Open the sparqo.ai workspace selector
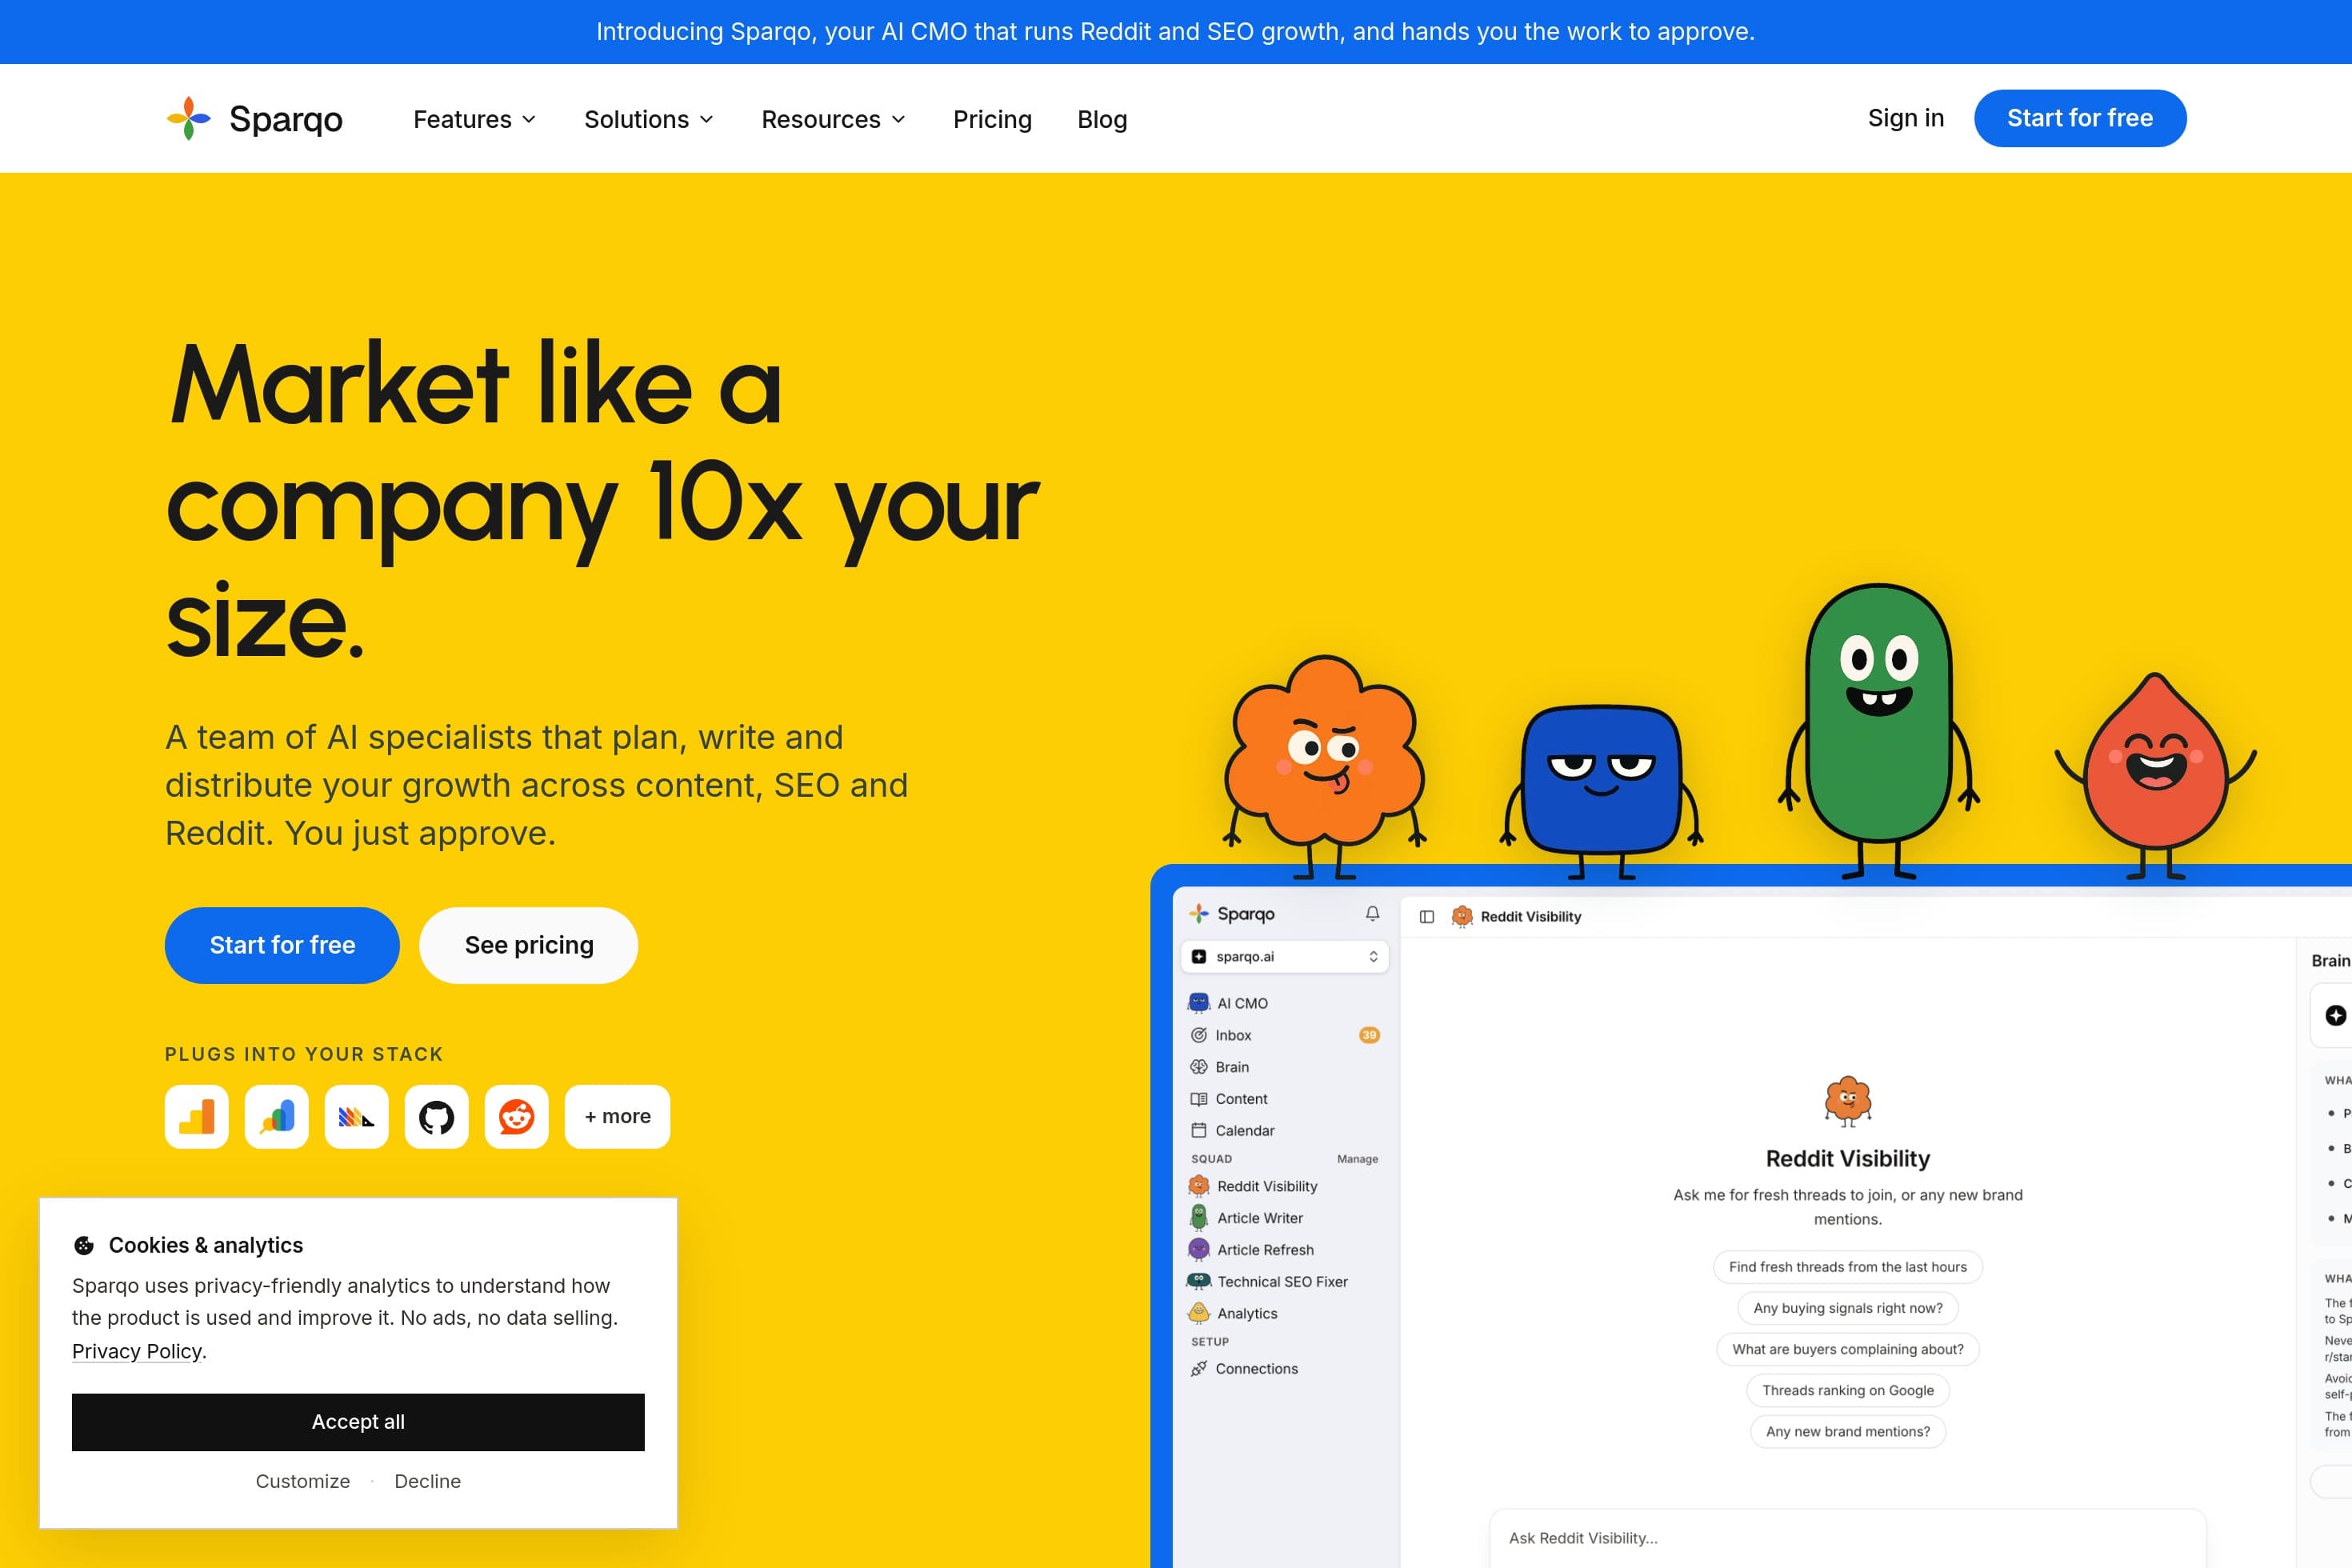 (x=1284, y=956)
